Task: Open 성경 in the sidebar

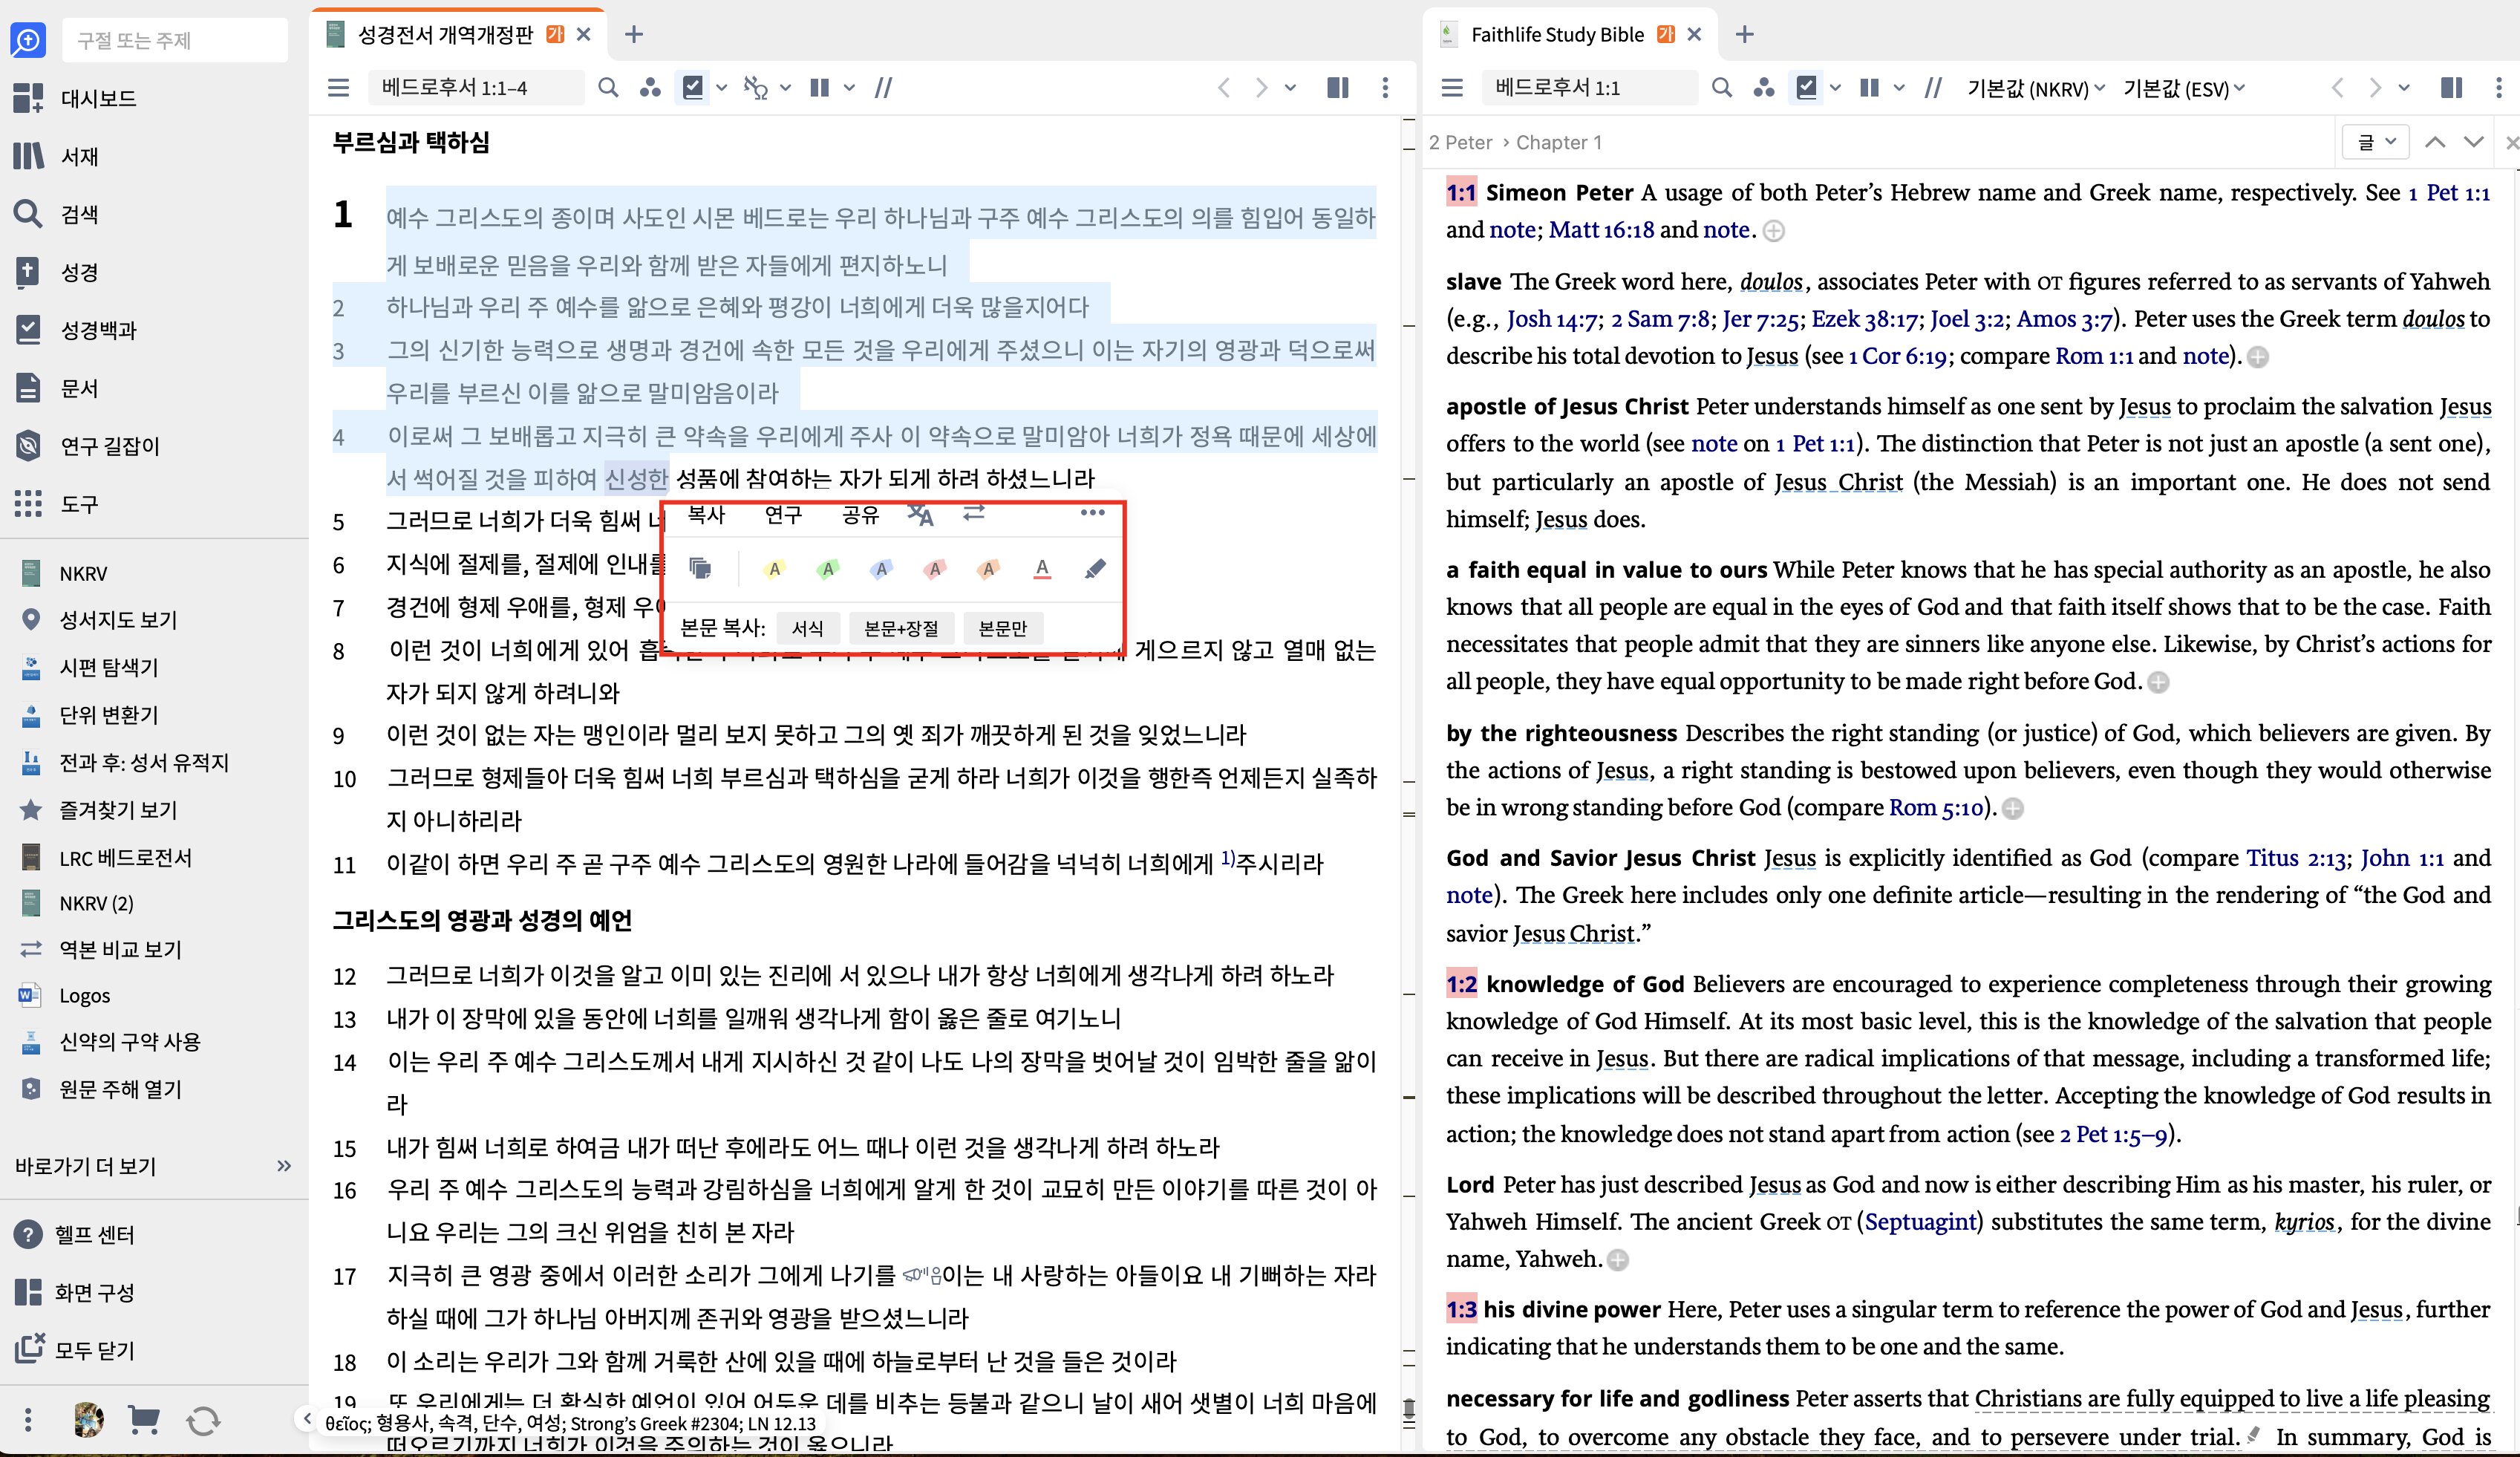Action: [x=56, y=272]
